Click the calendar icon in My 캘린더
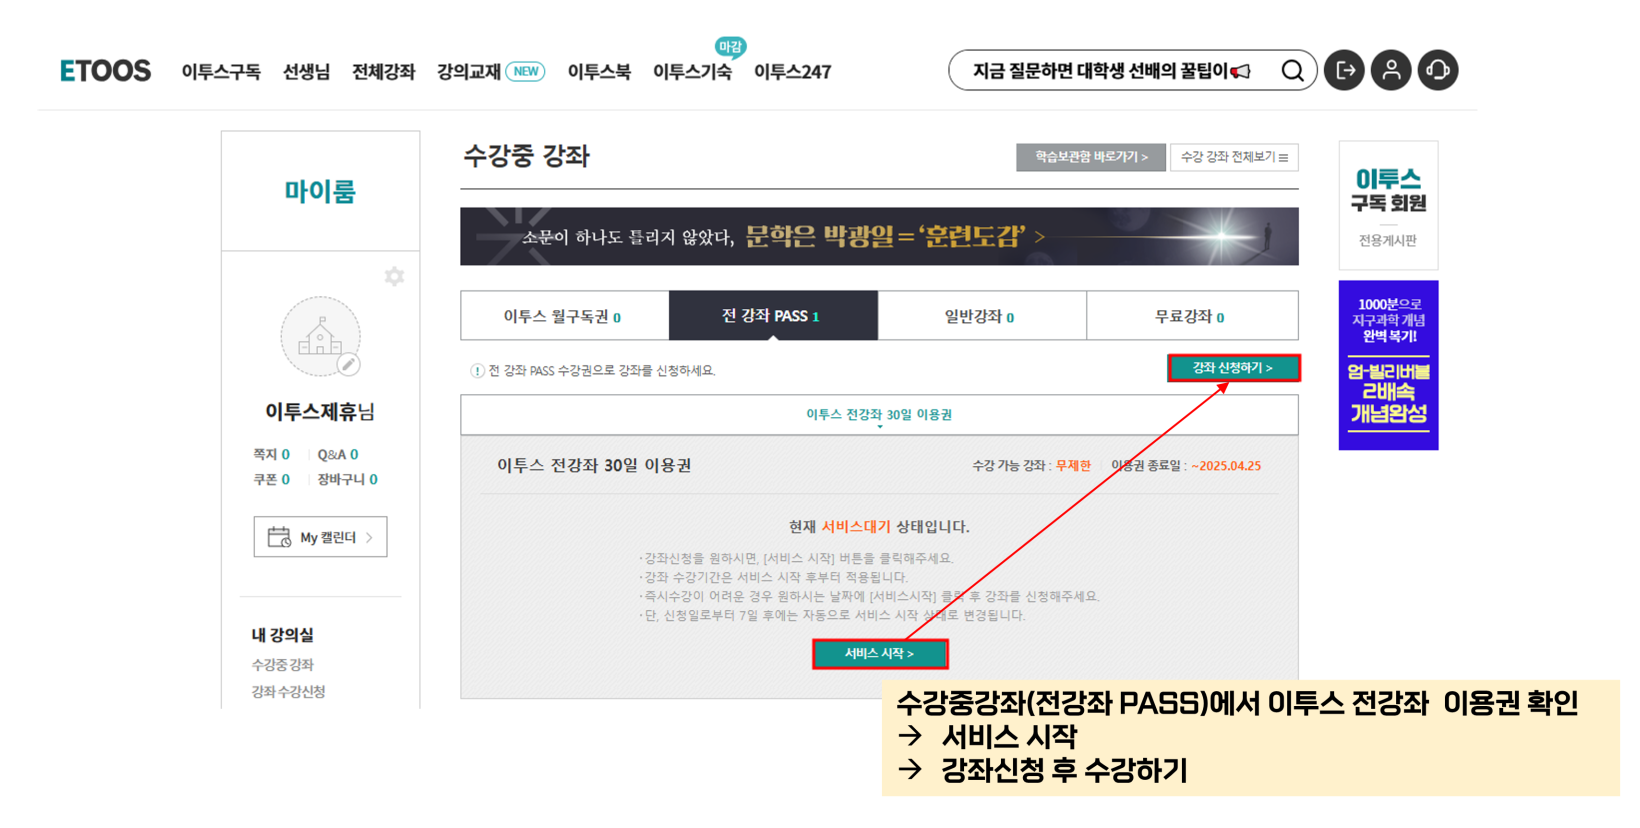This screenshot has width=1640, height=828. point(279,537)
